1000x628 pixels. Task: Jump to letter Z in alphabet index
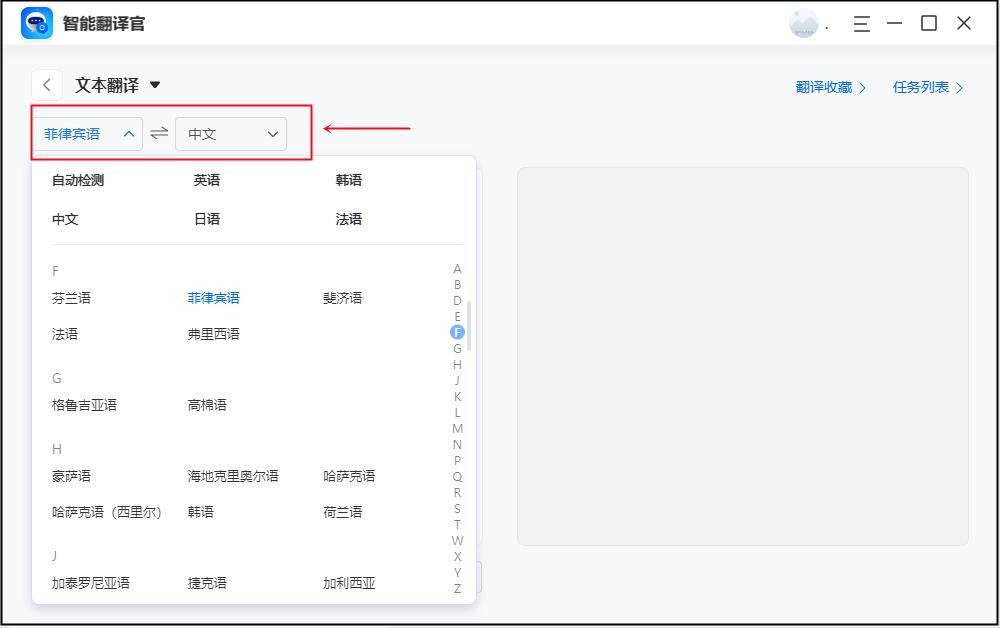pyautogui.click(x=457, y=588)
